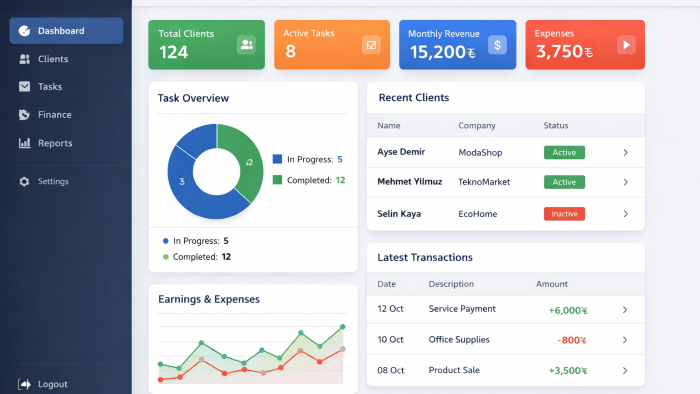Expand the Ayse Demir row chevron

625,153
